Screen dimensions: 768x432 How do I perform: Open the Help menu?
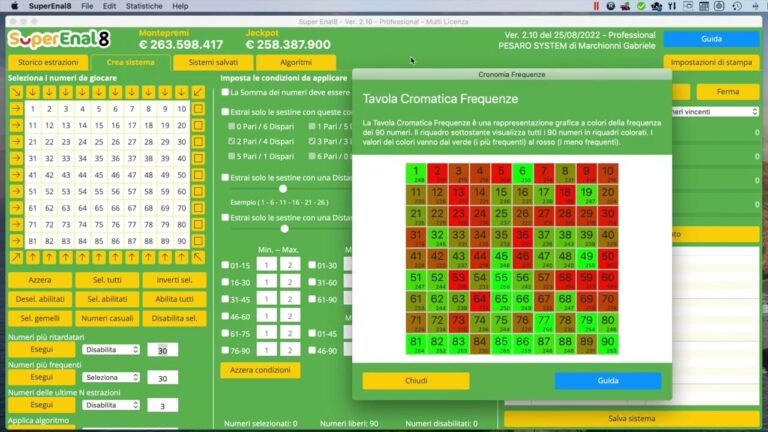(x=180, y=6)
